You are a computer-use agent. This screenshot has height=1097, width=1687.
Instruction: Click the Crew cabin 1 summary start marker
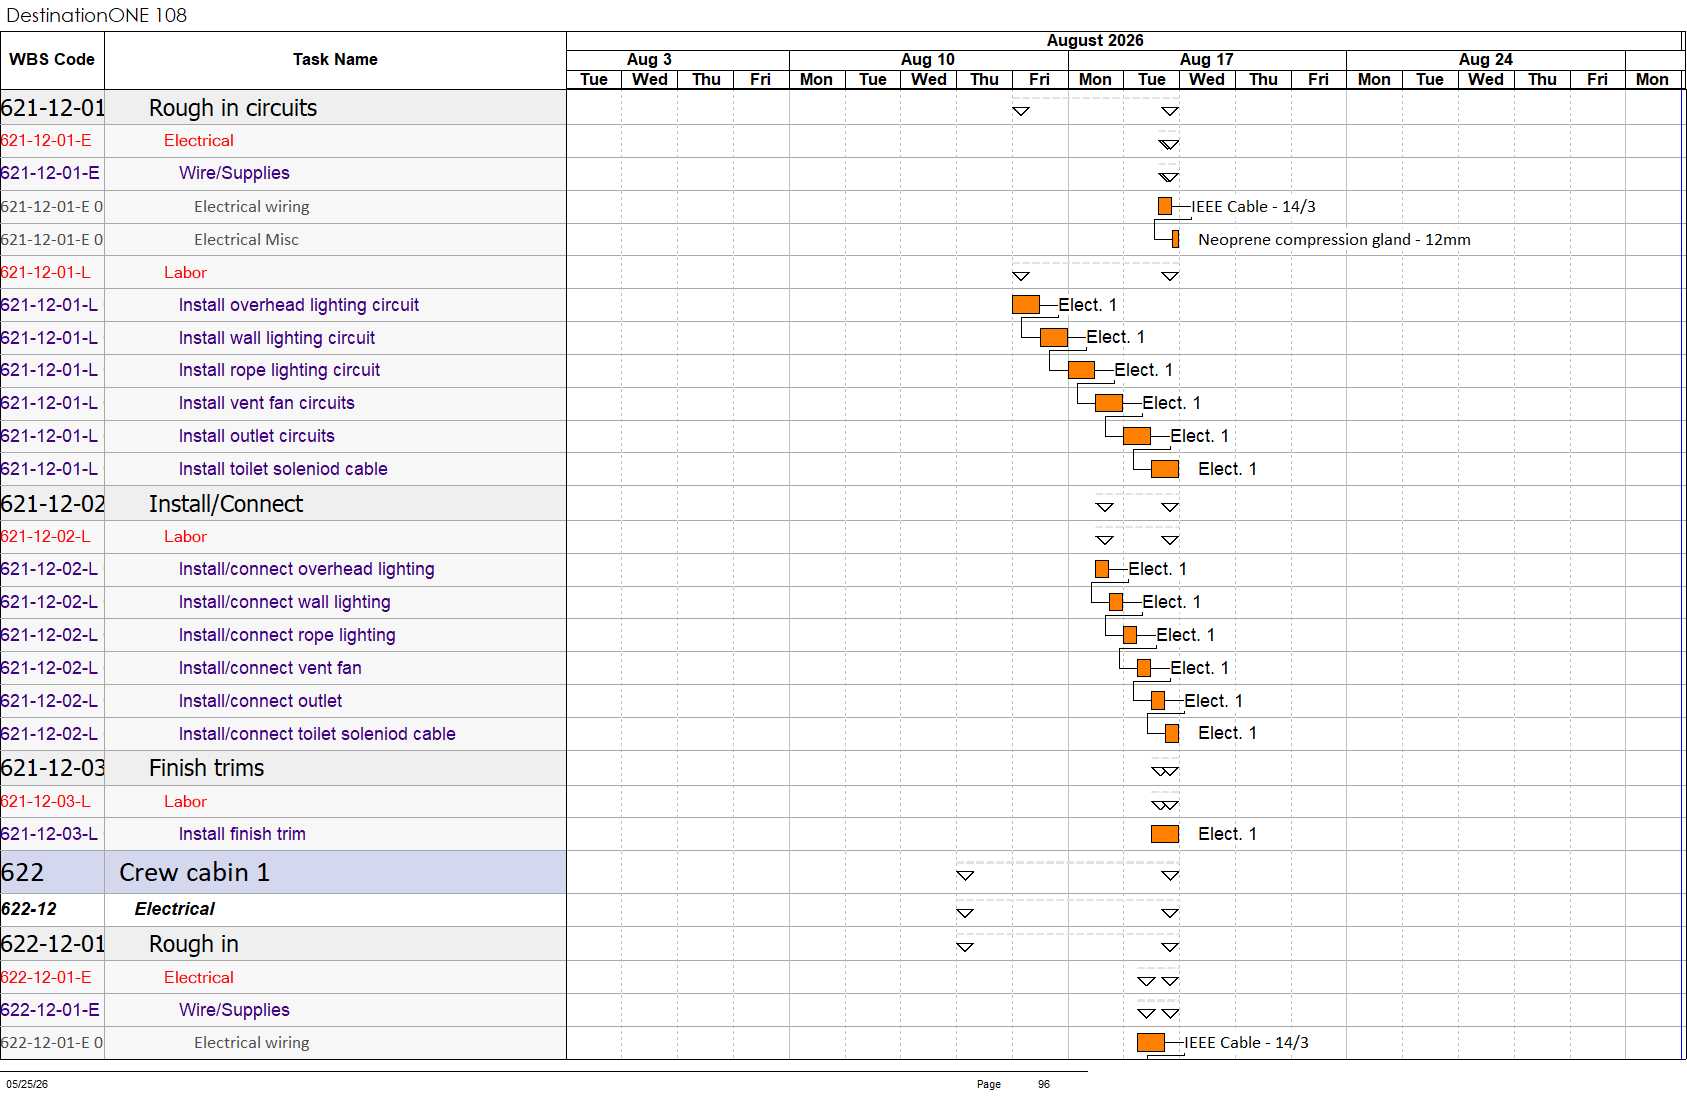[965, 875]
